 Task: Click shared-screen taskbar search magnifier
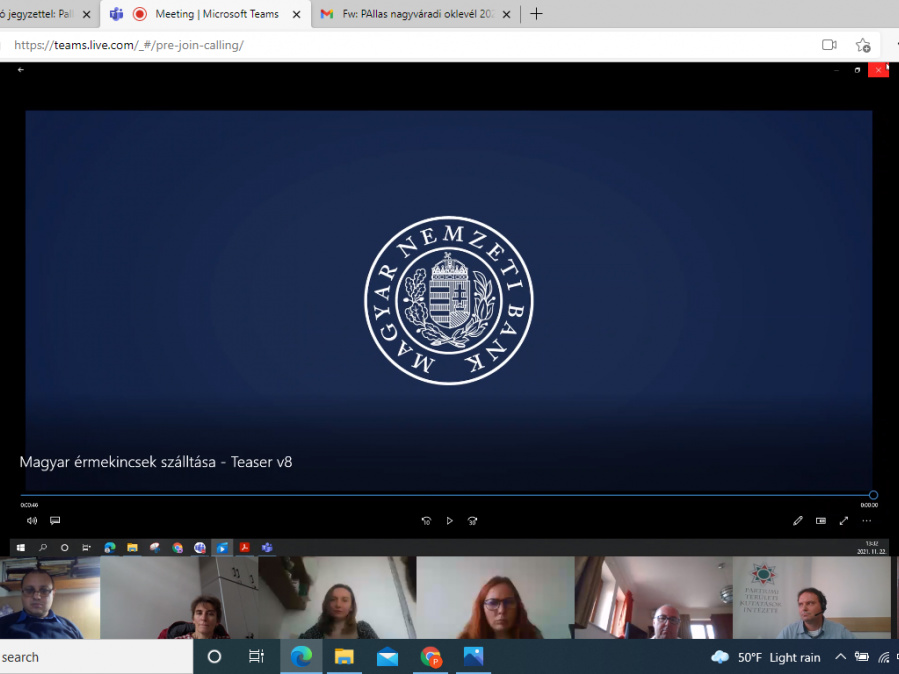point(42,547)
